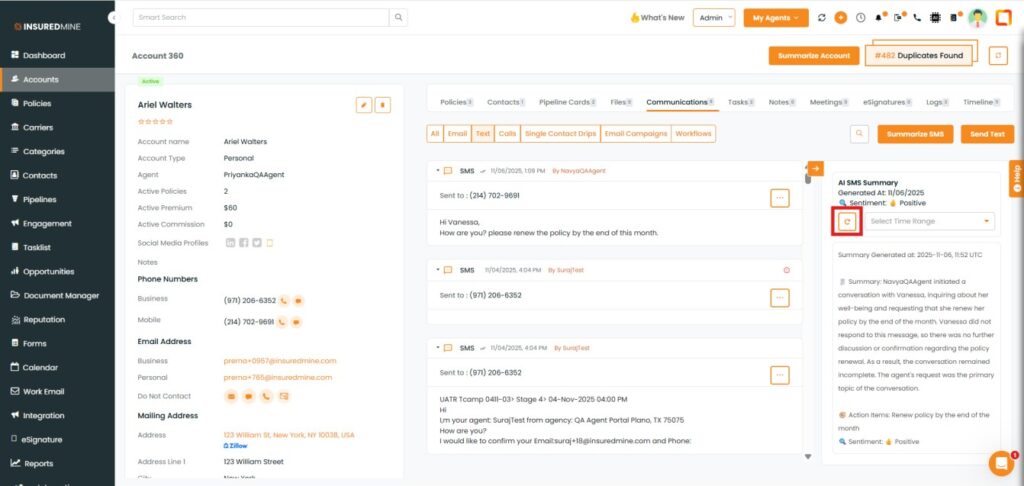Click the phone dialer icon in header

click(917, 18)
